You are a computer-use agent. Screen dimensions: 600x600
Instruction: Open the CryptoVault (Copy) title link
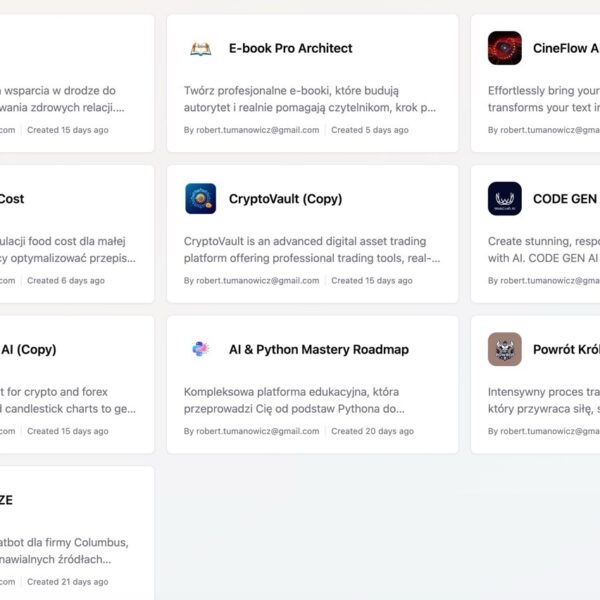pos(285,199)
